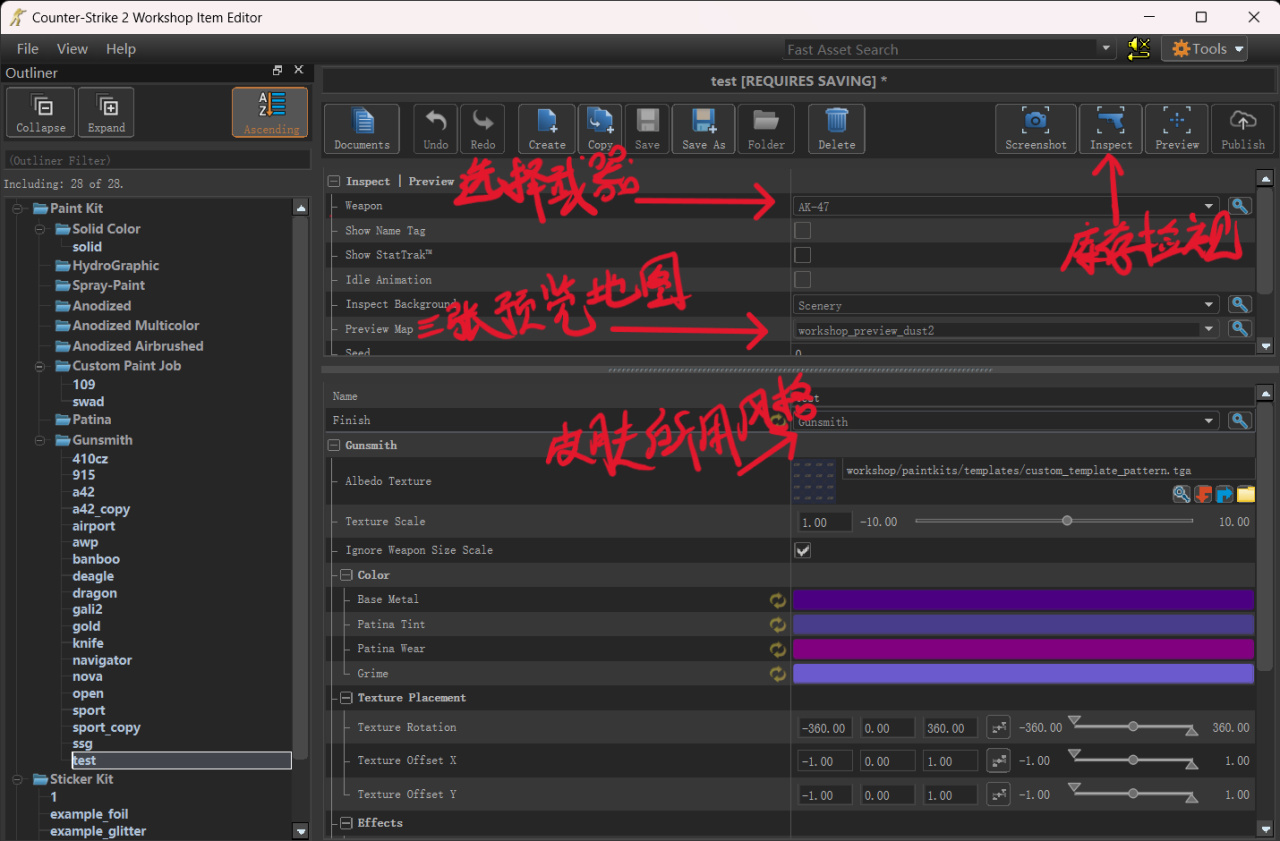Click the Albedo Texture thumbnail preview
The image size is (1280, 841).
(814, 481)
